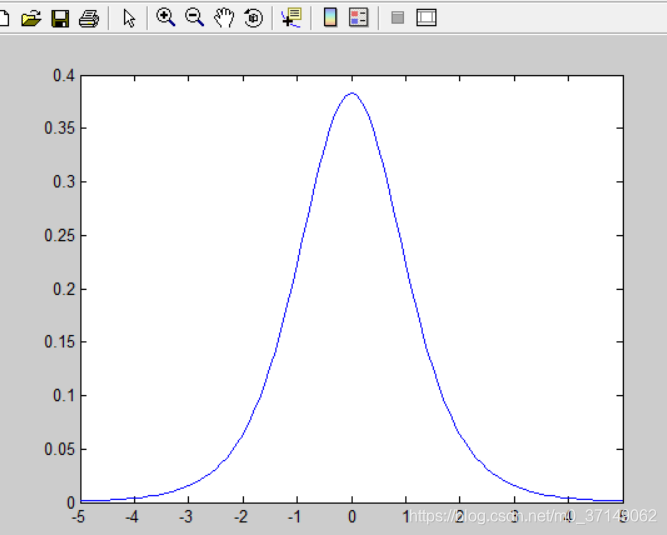Click y-axis label 0.1

coord(64,396)
